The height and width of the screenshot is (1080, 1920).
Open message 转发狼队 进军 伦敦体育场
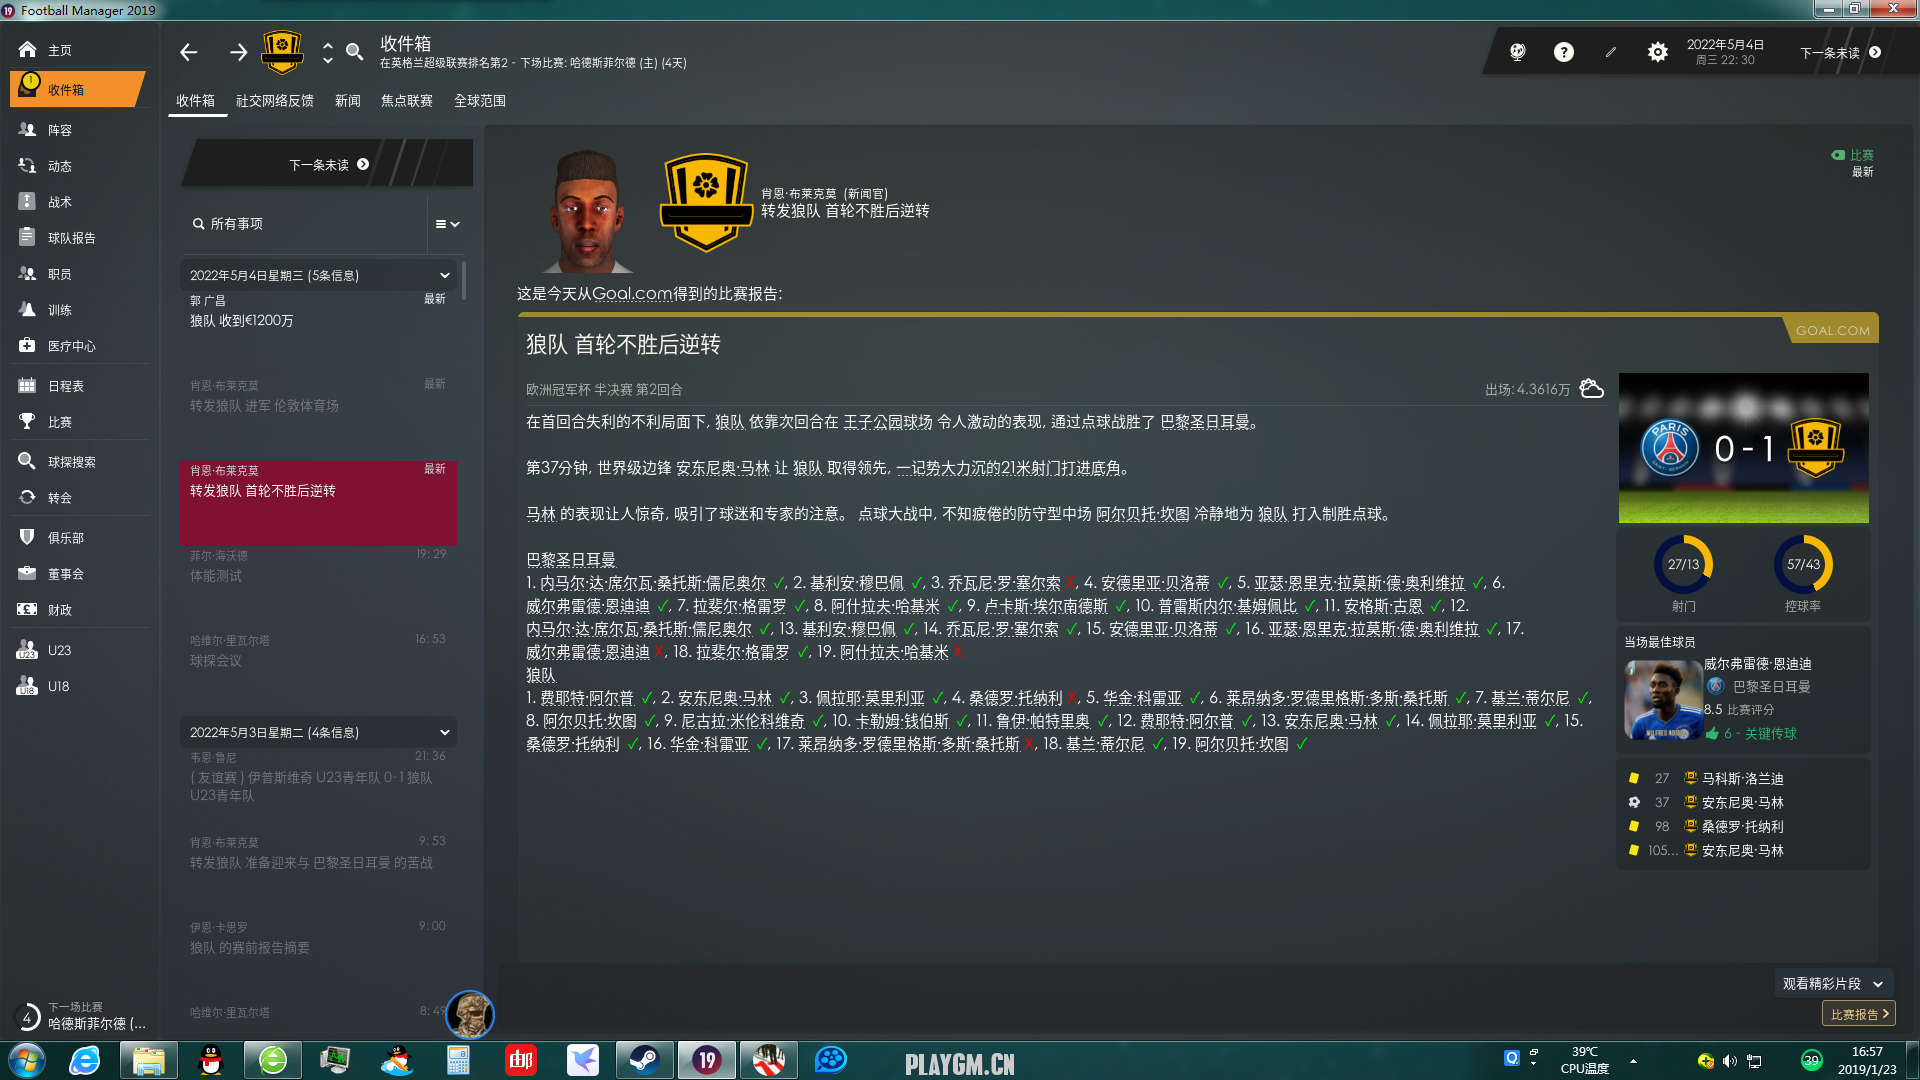coord(318,416)
